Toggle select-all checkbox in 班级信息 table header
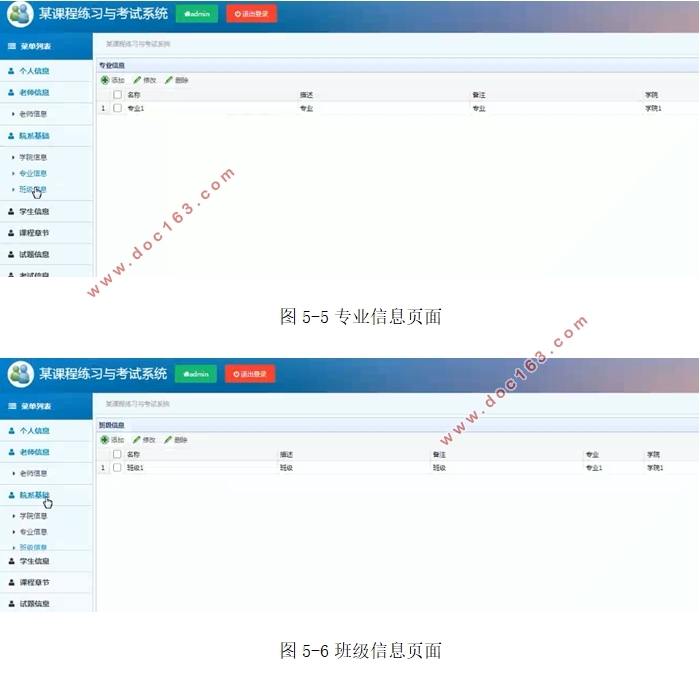 [117, 454]
